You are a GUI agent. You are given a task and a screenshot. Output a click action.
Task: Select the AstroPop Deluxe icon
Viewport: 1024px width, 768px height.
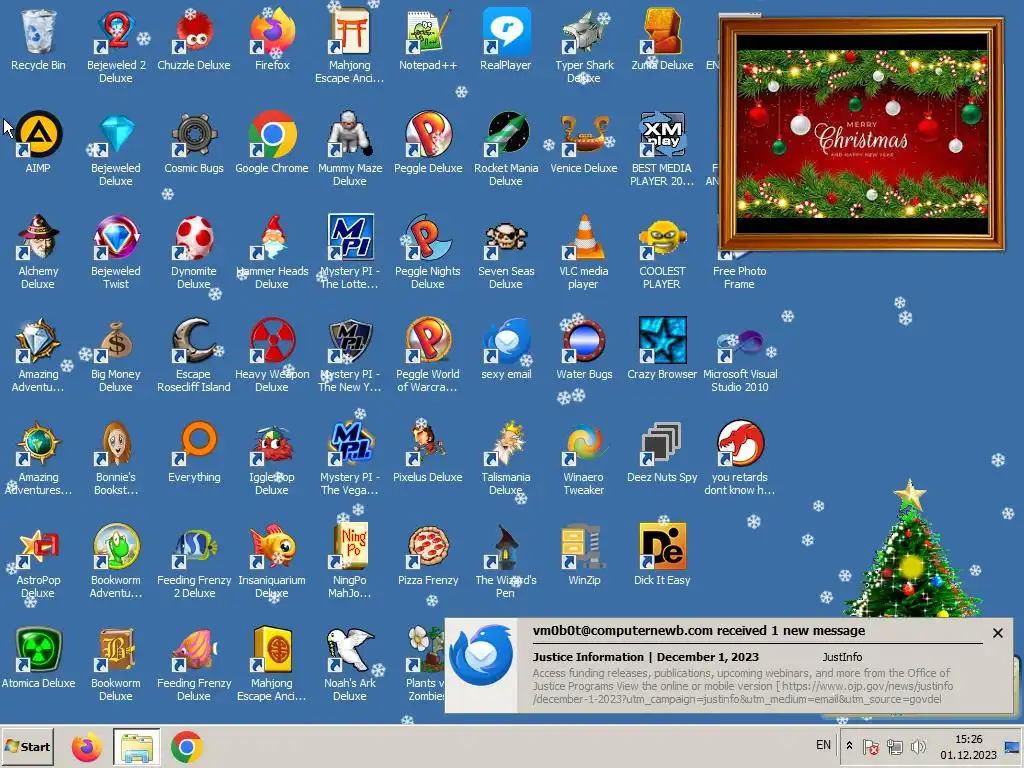point(38,560)
